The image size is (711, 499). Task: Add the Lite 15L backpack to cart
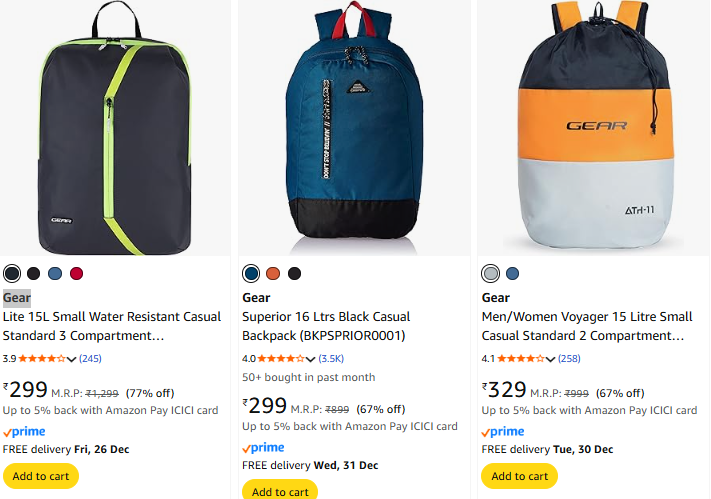click(x=41, y=476)
